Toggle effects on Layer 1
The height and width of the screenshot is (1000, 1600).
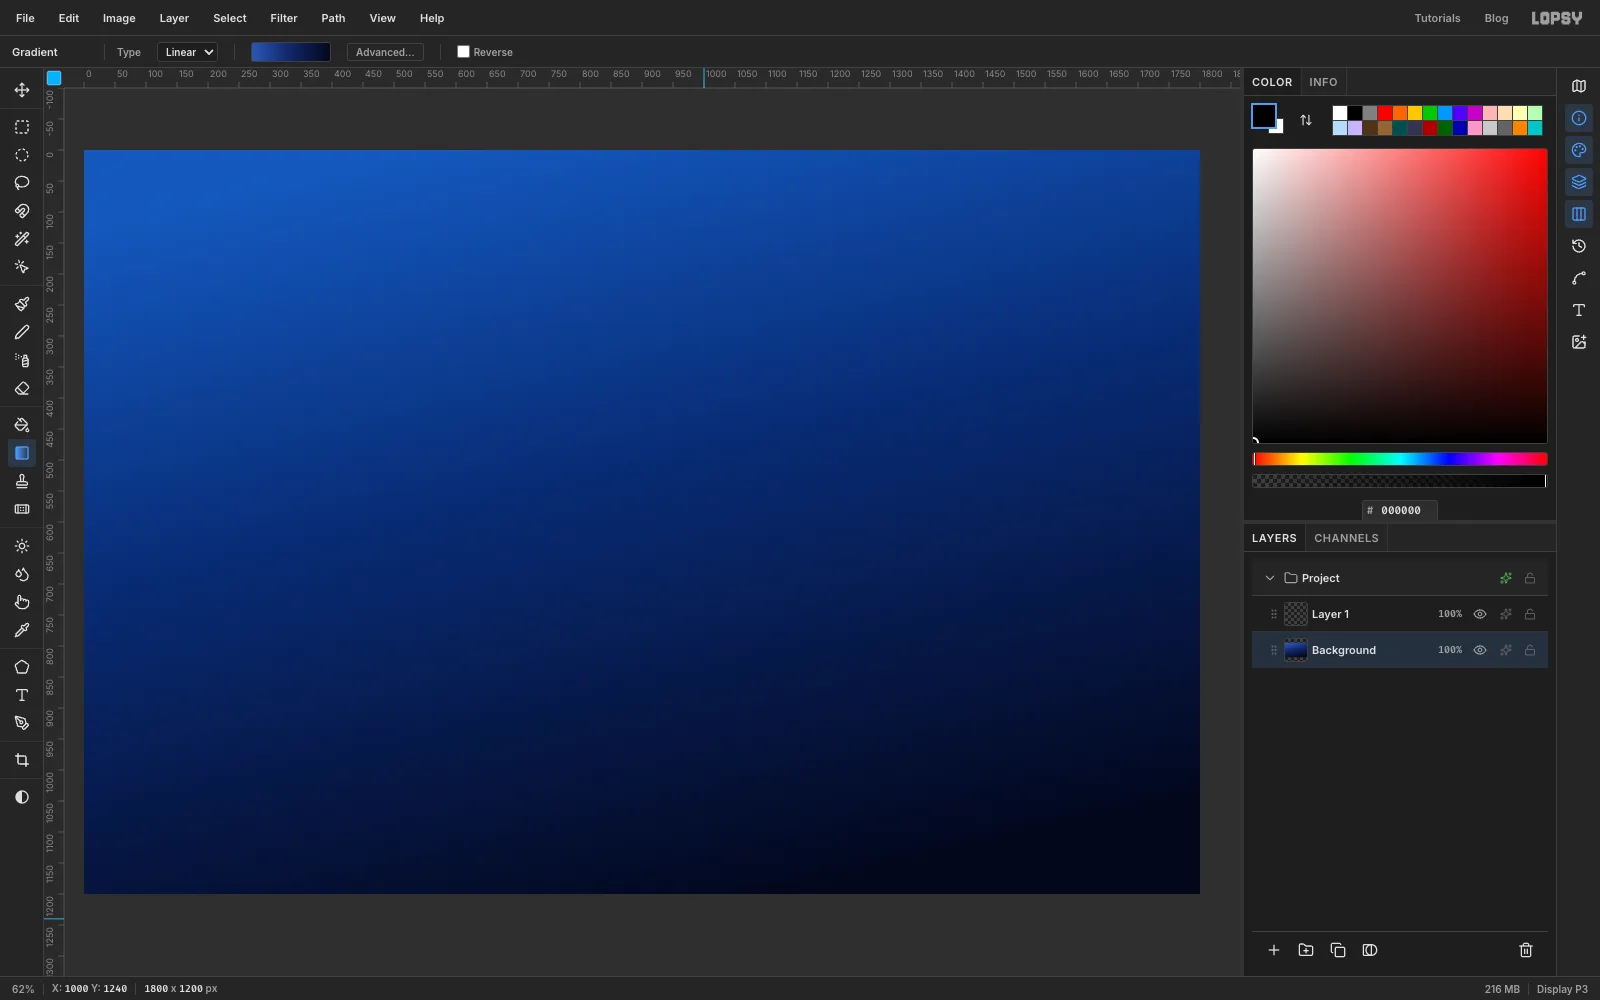[1506, 614]
